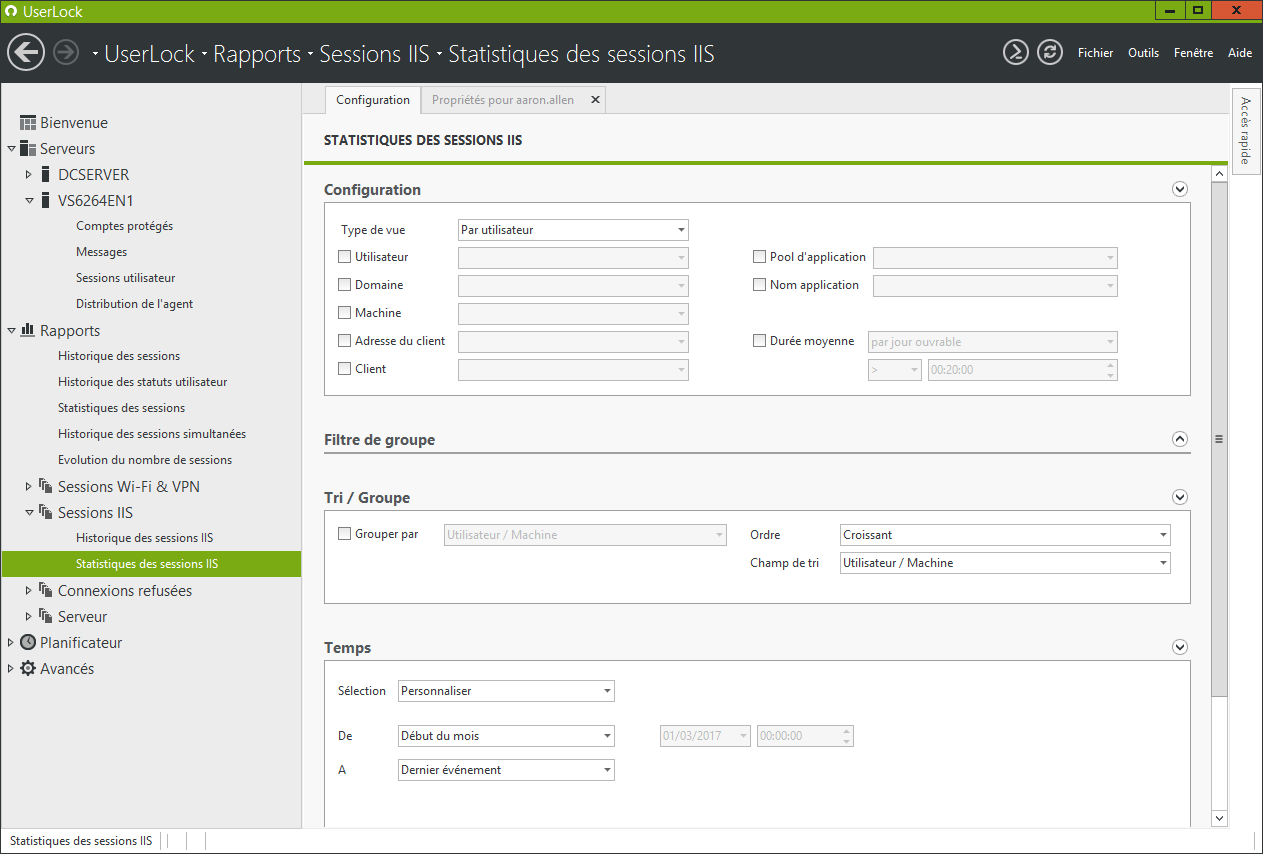
Task: Open Distribution de l'agent item
Action: (x=135, y=304)
